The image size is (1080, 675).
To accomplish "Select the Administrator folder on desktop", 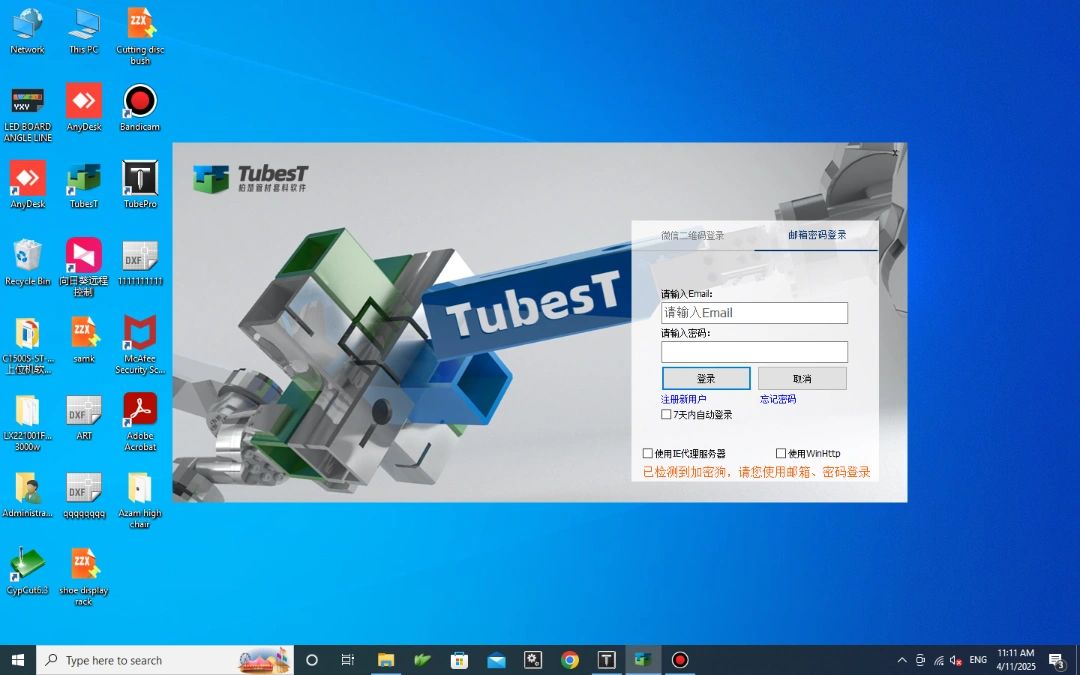I will tap(28, 495).
